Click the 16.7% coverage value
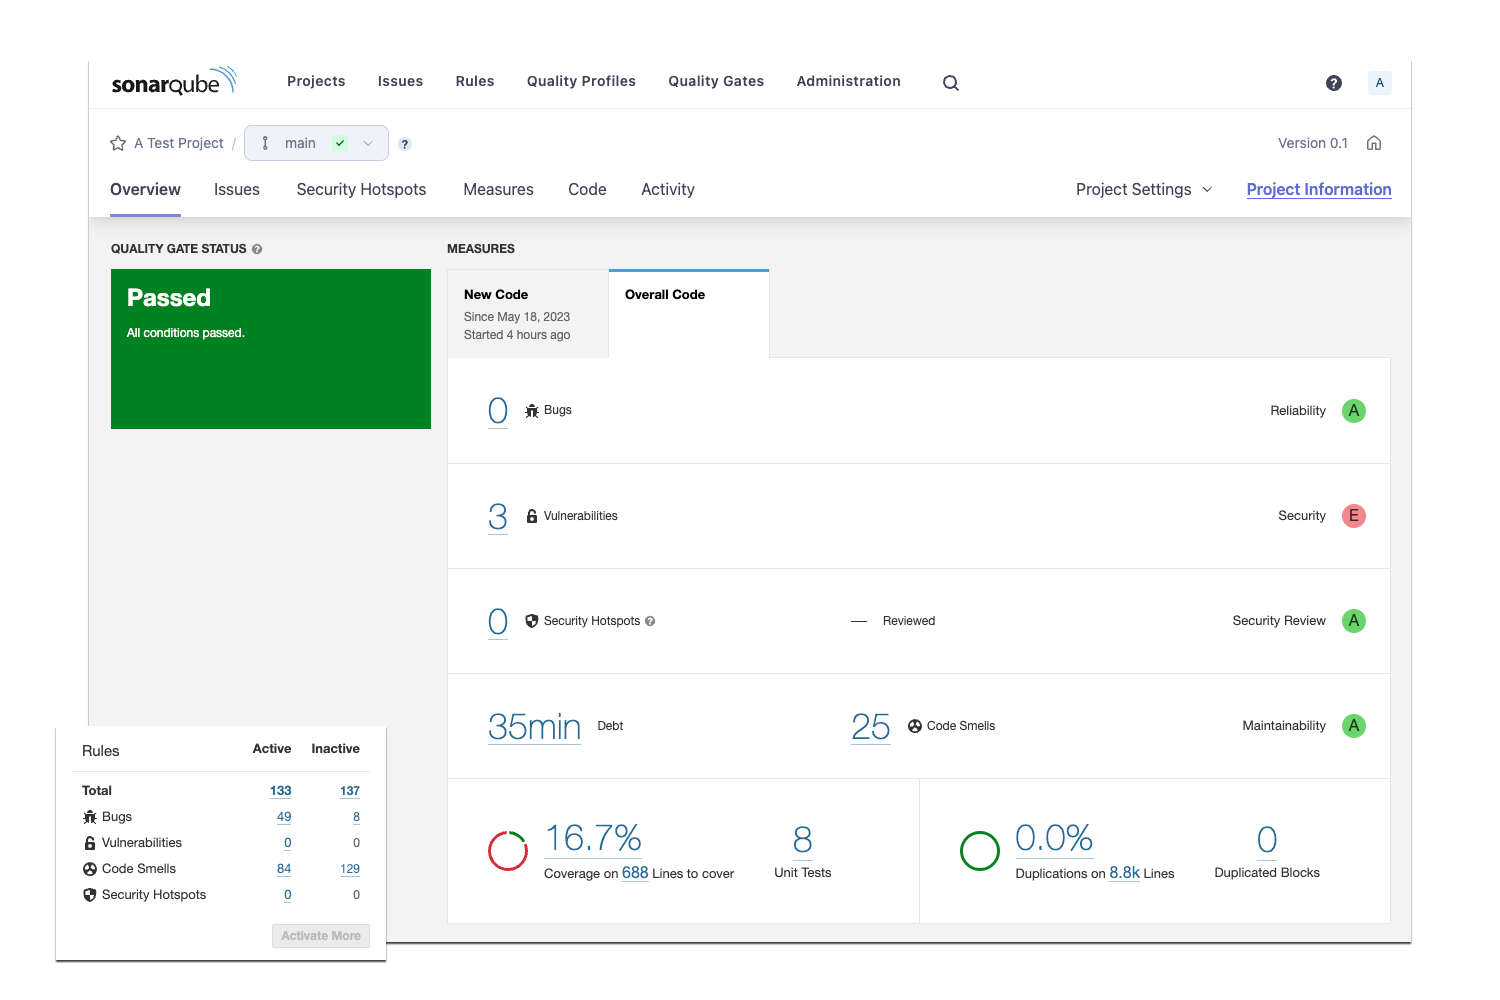 (x=593, y=838)
